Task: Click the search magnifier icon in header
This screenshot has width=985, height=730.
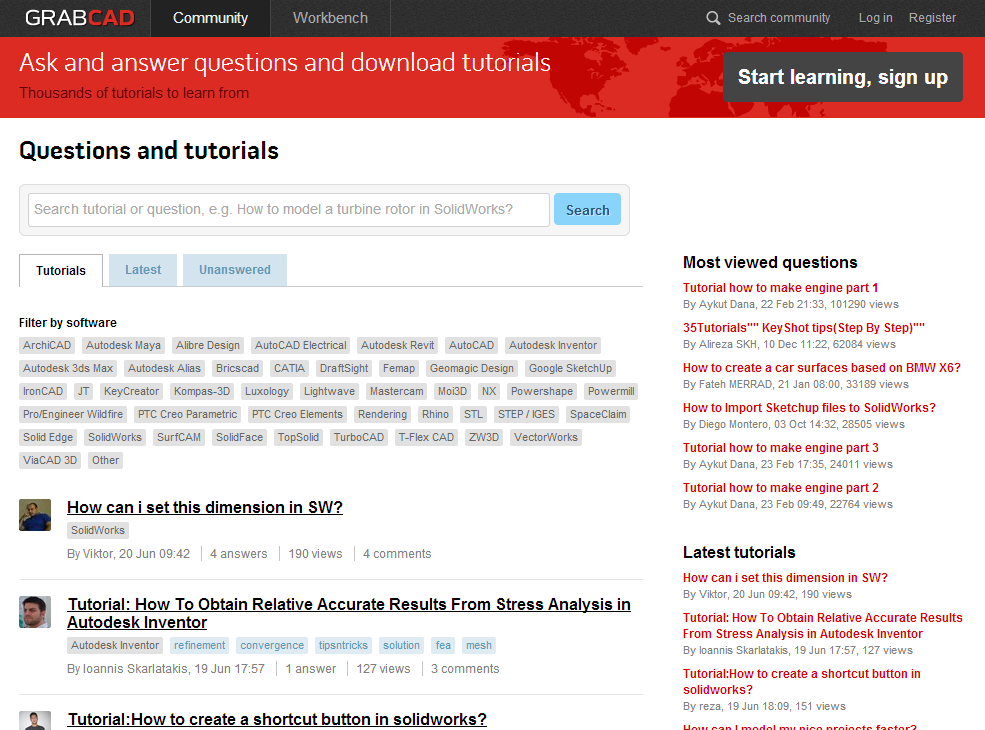Action: click(x=713, y=18)
